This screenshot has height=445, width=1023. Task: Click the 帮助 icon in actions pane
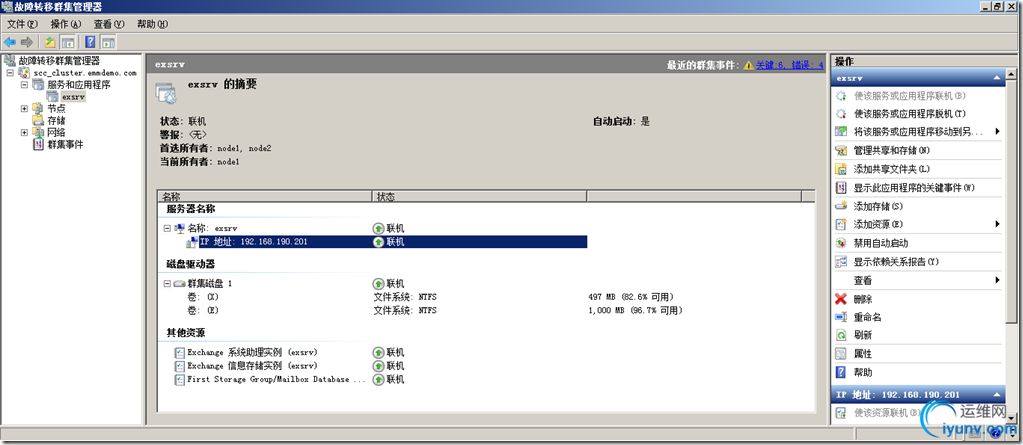point(841,373)
